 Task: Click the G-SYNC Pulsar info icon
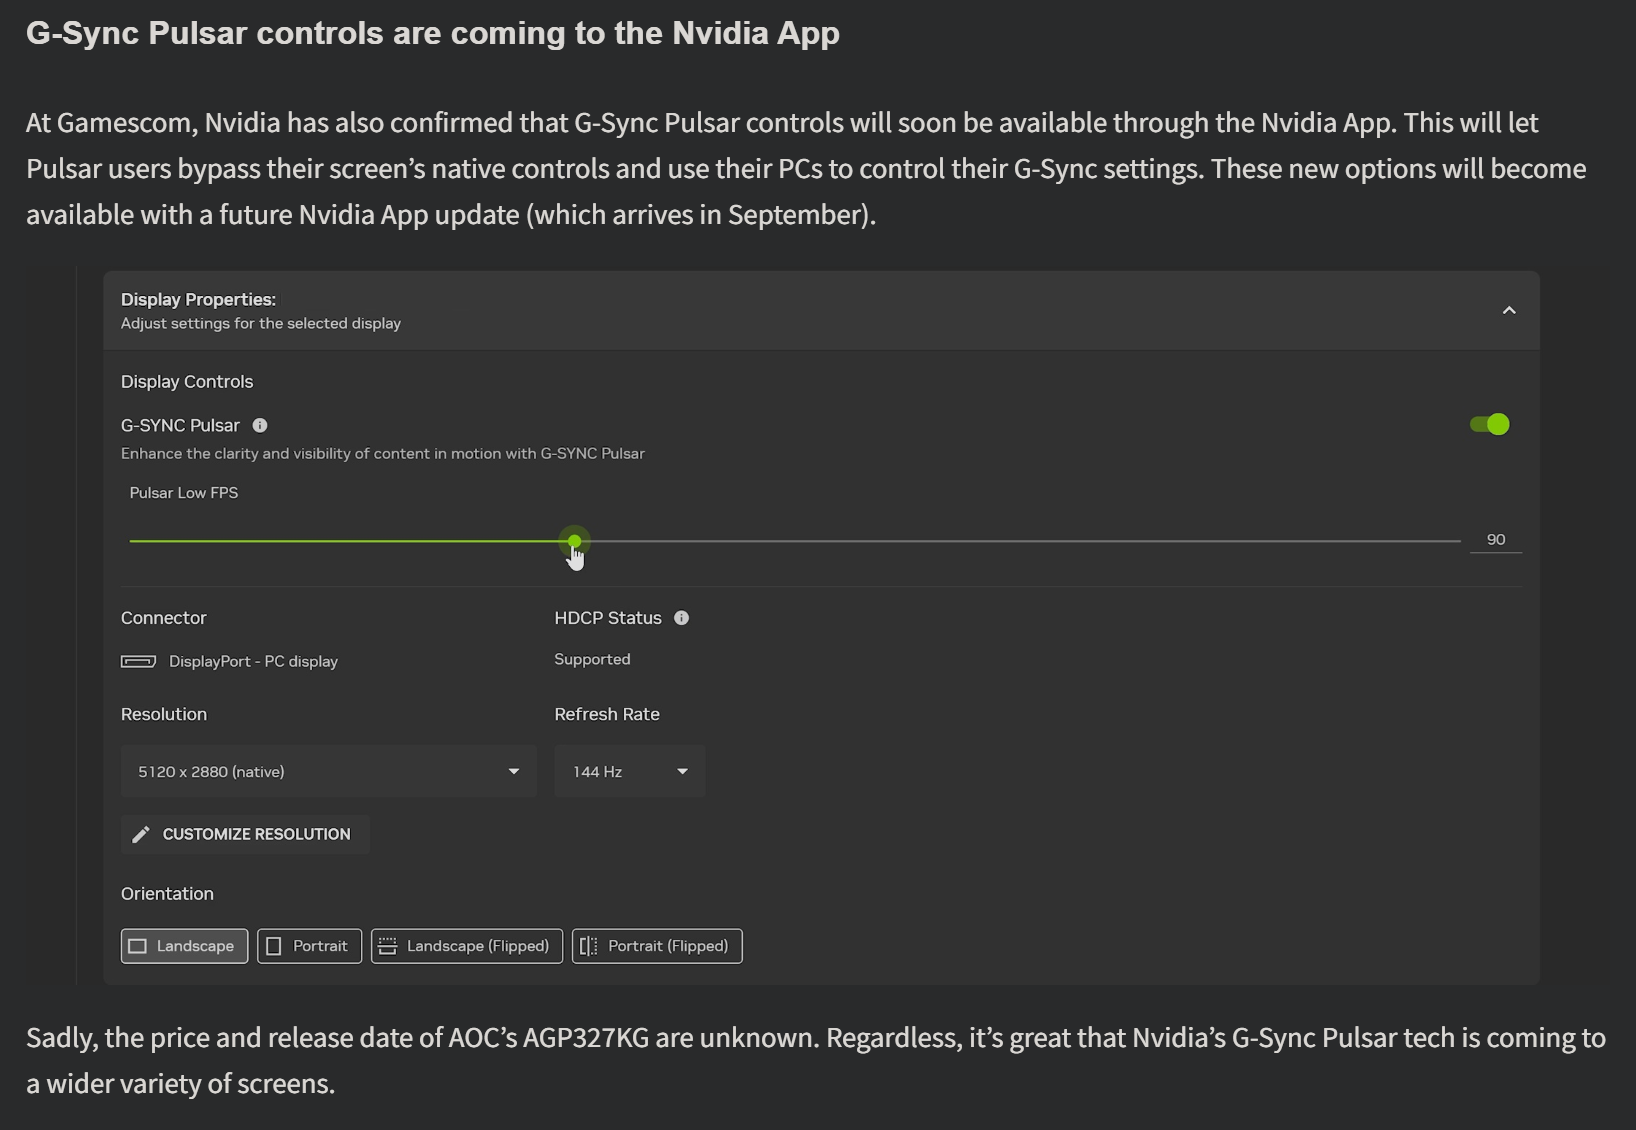pyautogui.click(x=260, y=425)
